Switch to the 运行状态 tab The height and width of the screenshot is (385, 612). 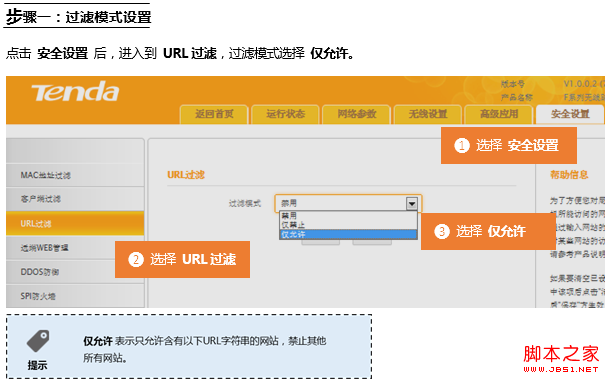click(x=285, y=114)
